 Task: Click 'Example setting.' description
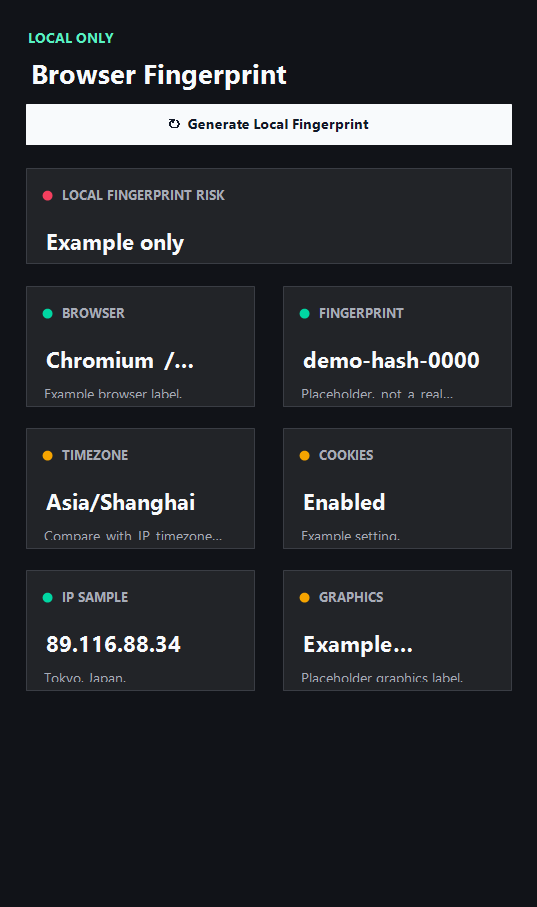(x=350, y=536)
